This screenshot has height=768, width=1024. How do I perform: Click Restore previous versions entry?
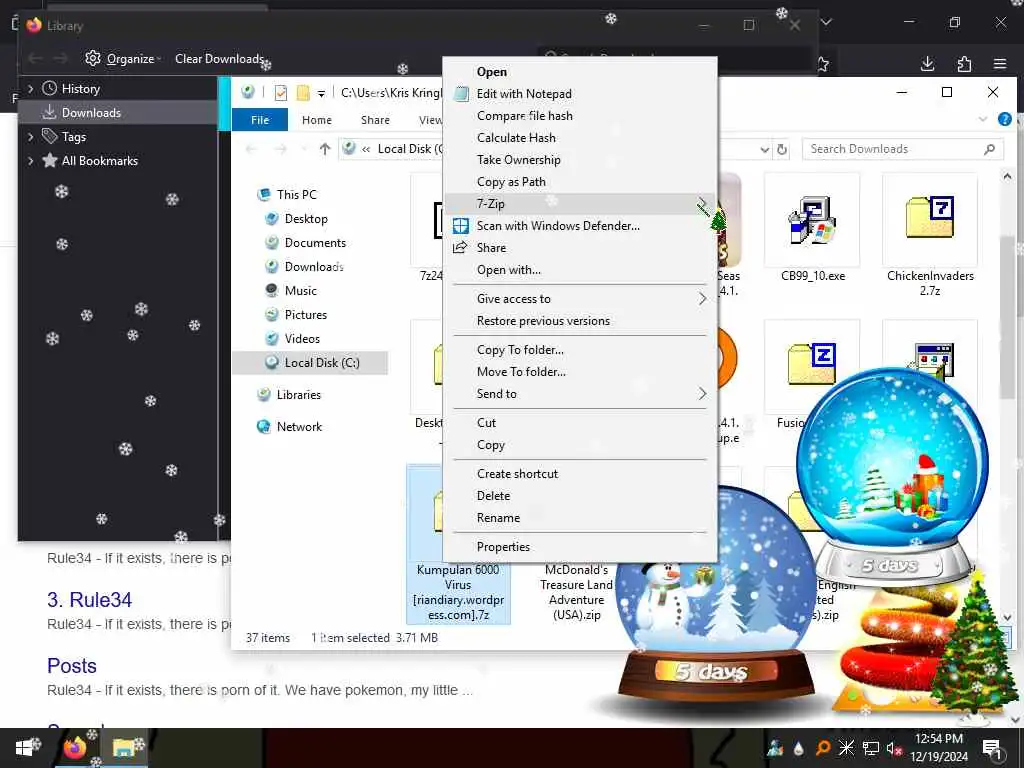pos(543,321)
